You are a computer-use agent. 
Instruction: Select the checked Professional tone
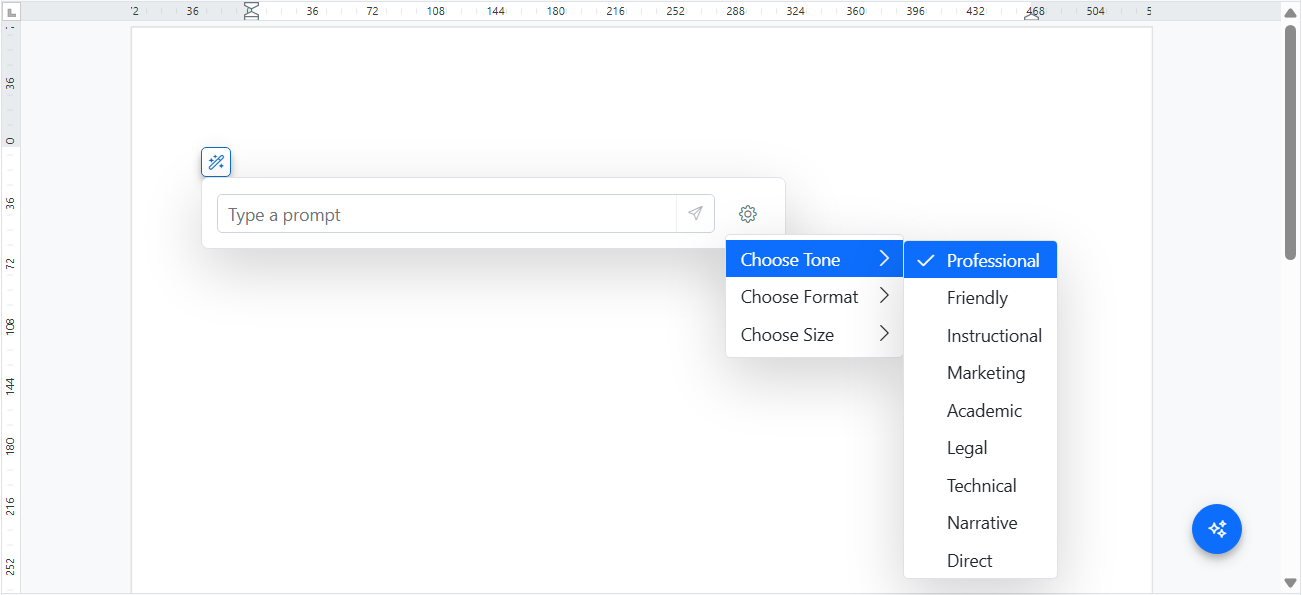pyautogui.click(x=980, y=260)
